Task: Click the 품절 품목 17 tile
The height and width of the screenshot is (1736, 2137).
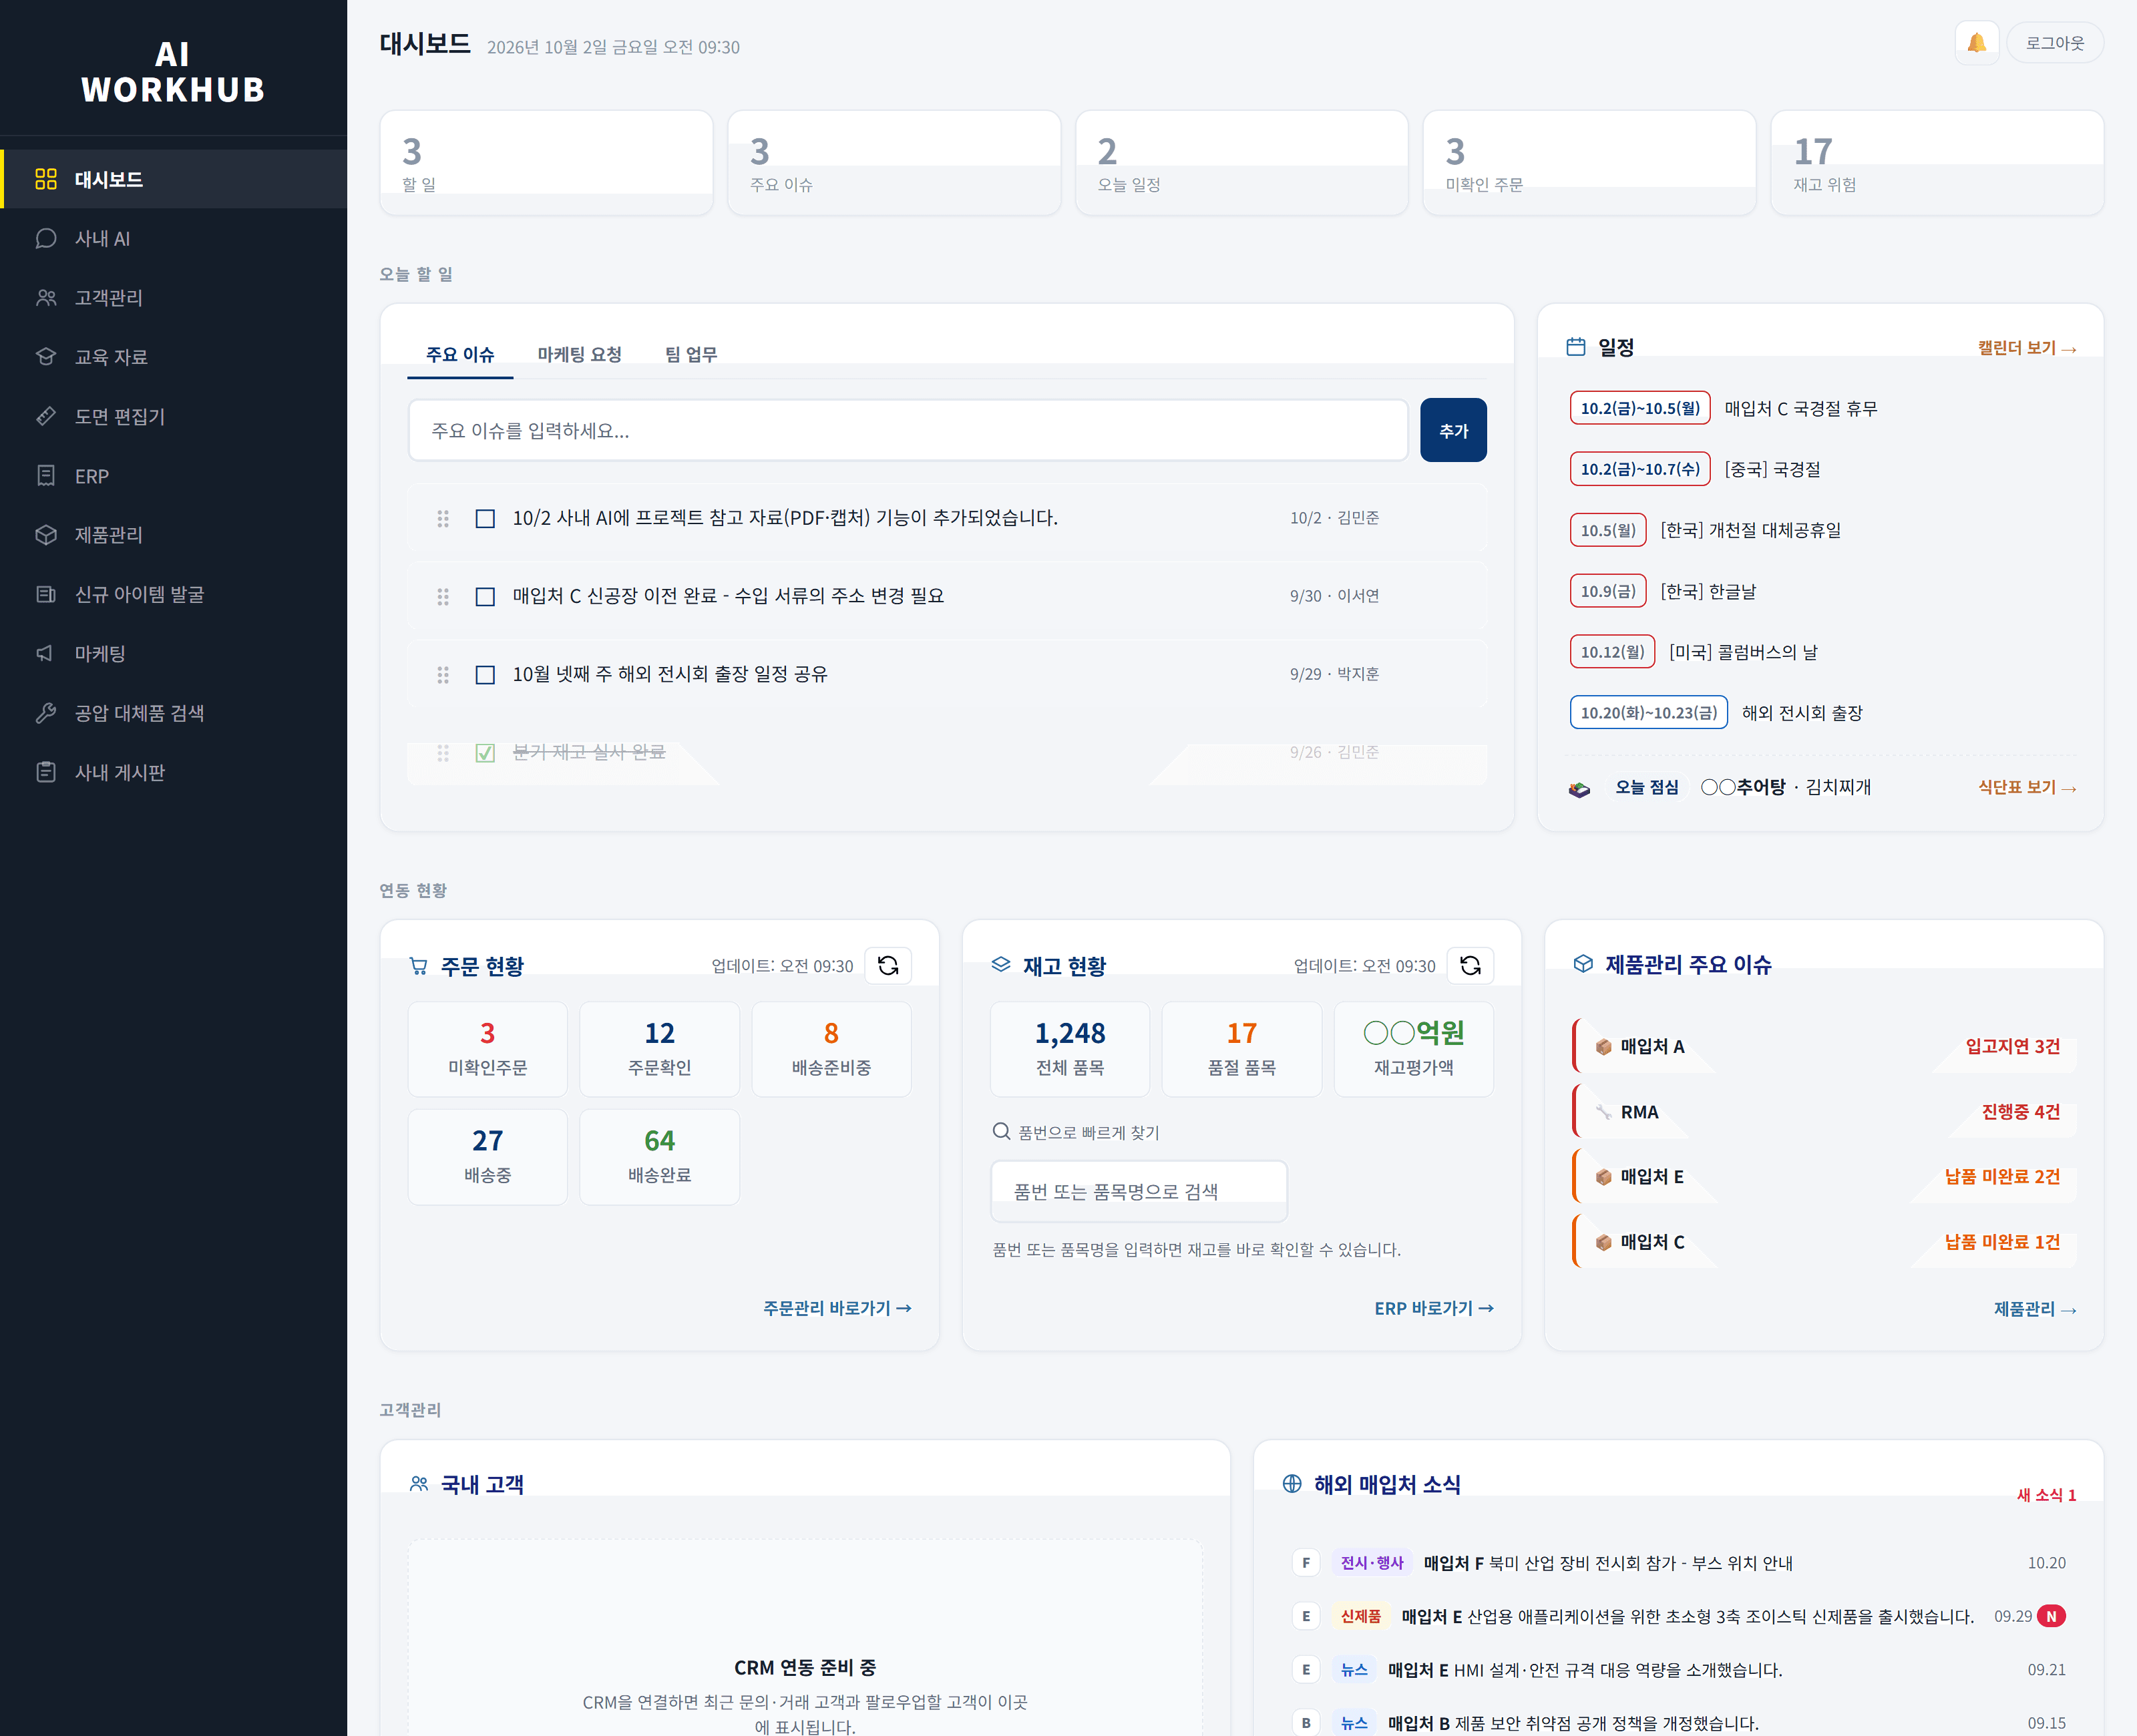Action: pyautogui.click(x=1241, y=1049)
